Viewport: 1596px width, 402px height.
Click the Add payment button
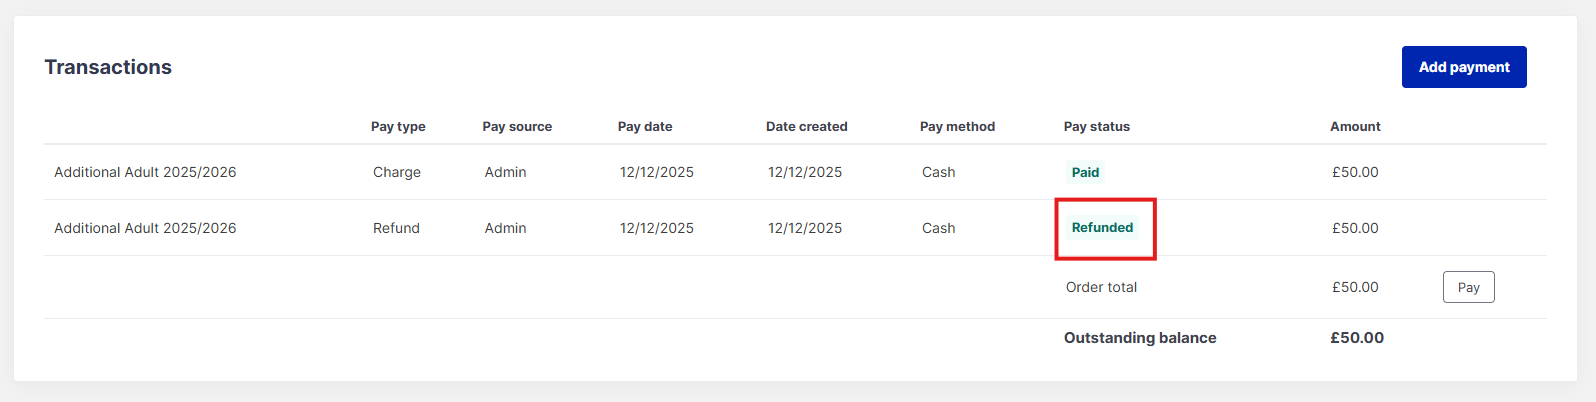[x=1463, y=67]
